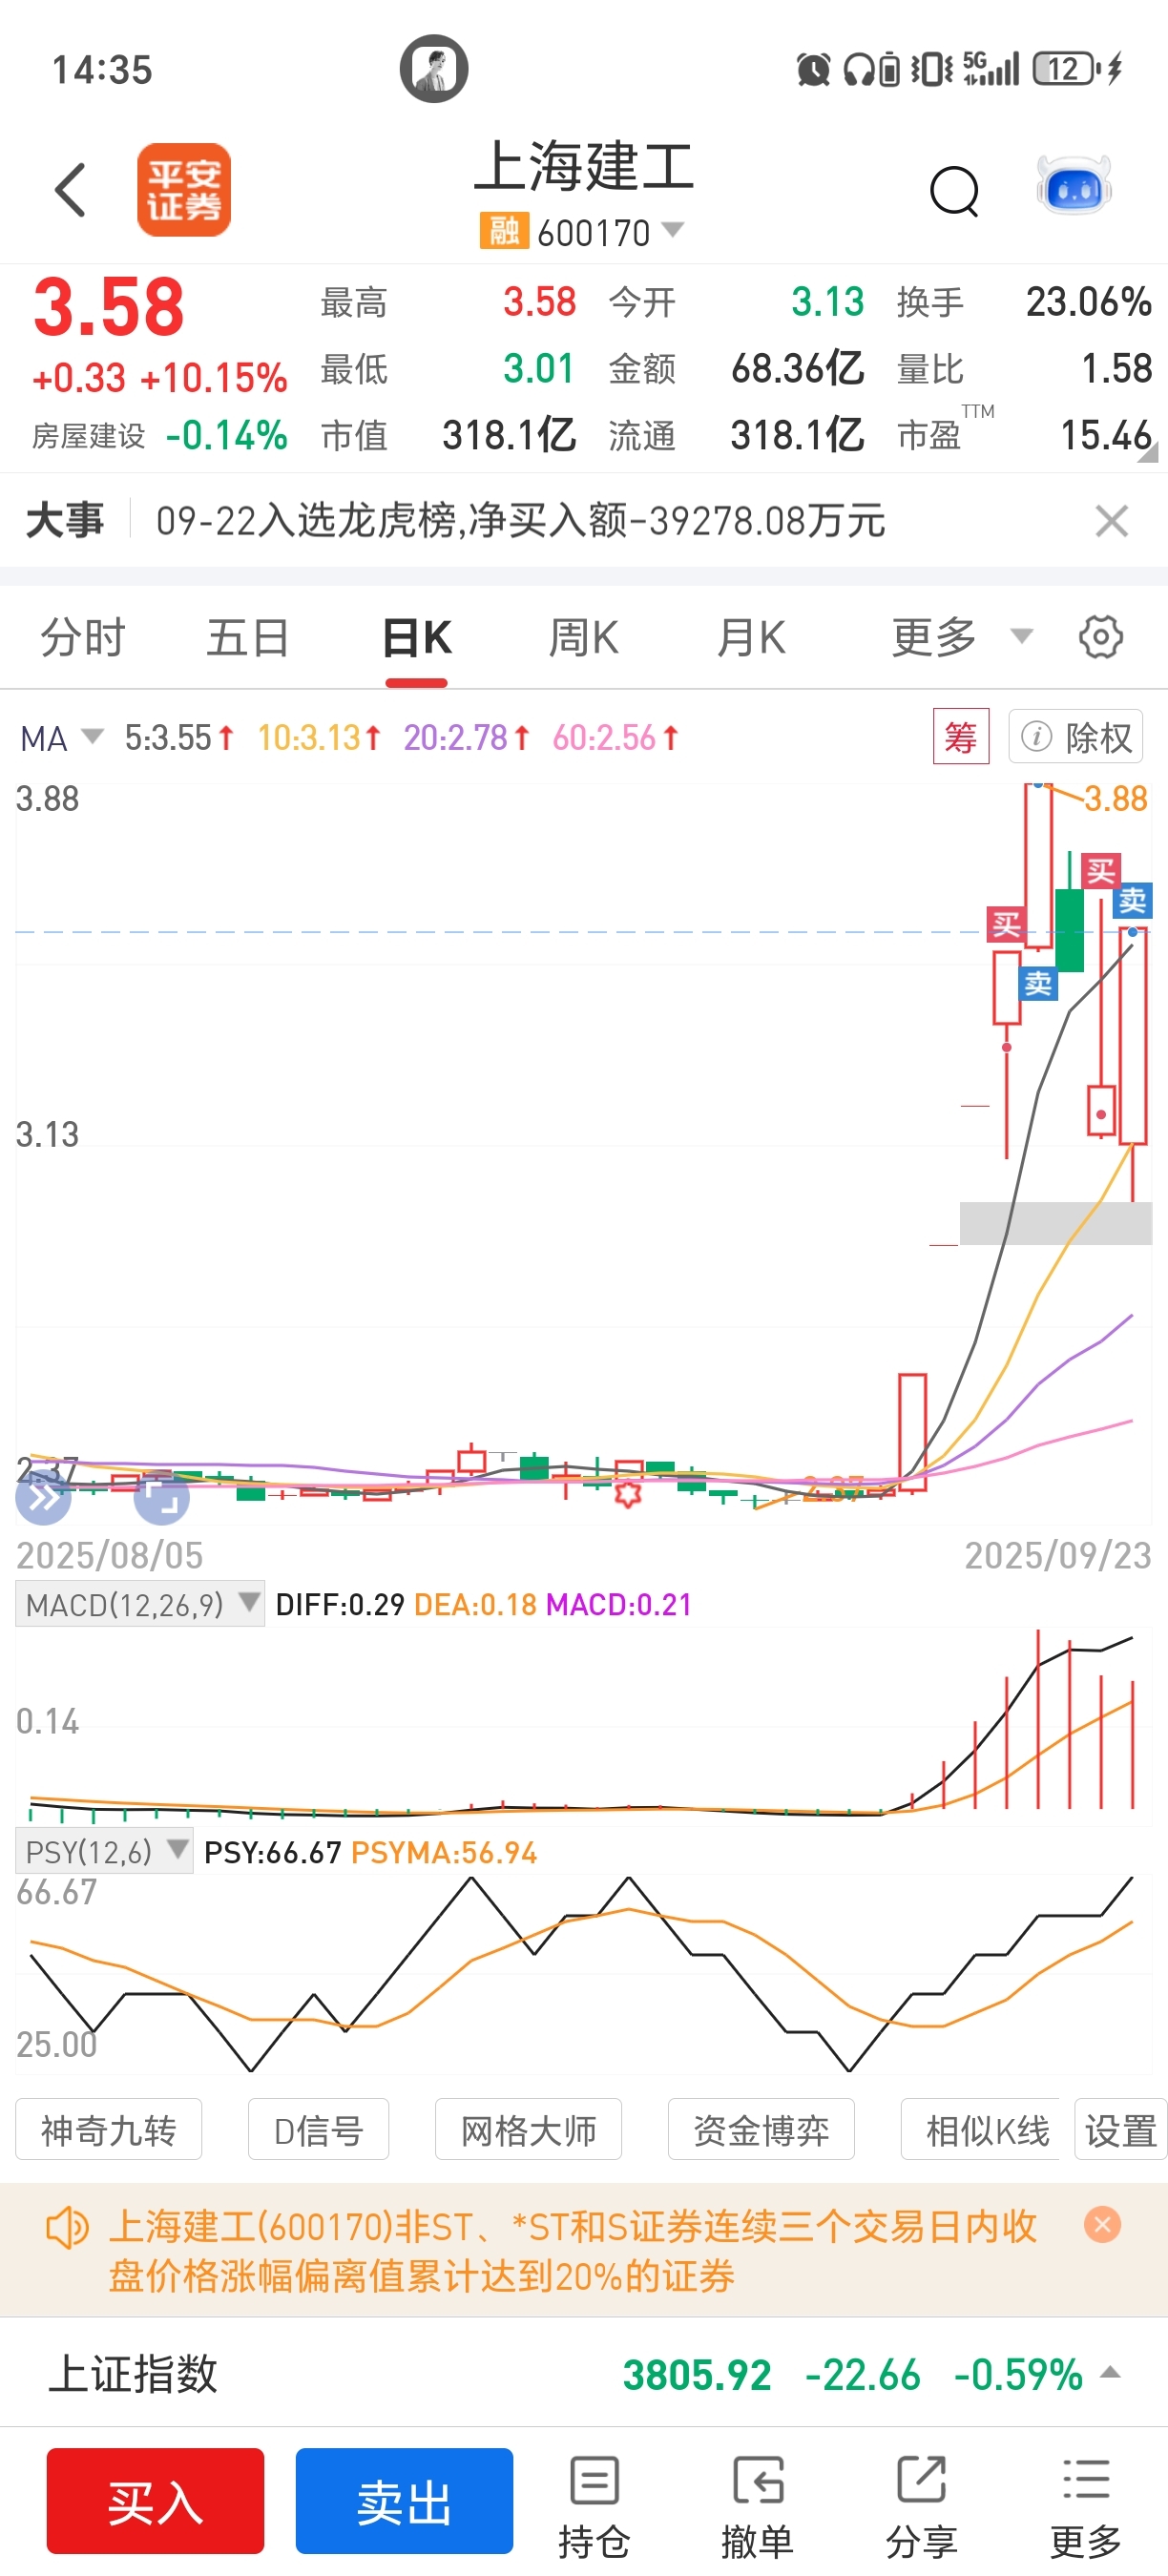
Task: Tap the back arrow icon
Action: (x=71, y=190)
